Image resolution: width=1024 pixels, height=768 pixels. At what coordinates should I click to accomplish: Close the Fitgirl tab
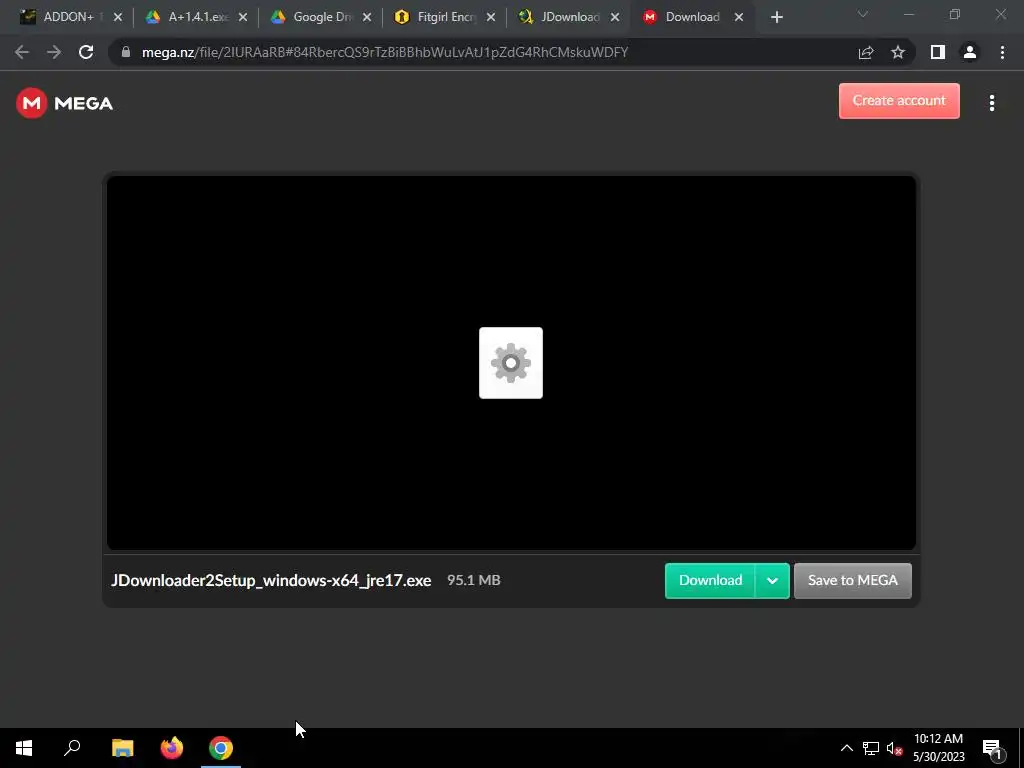[491, 18]
